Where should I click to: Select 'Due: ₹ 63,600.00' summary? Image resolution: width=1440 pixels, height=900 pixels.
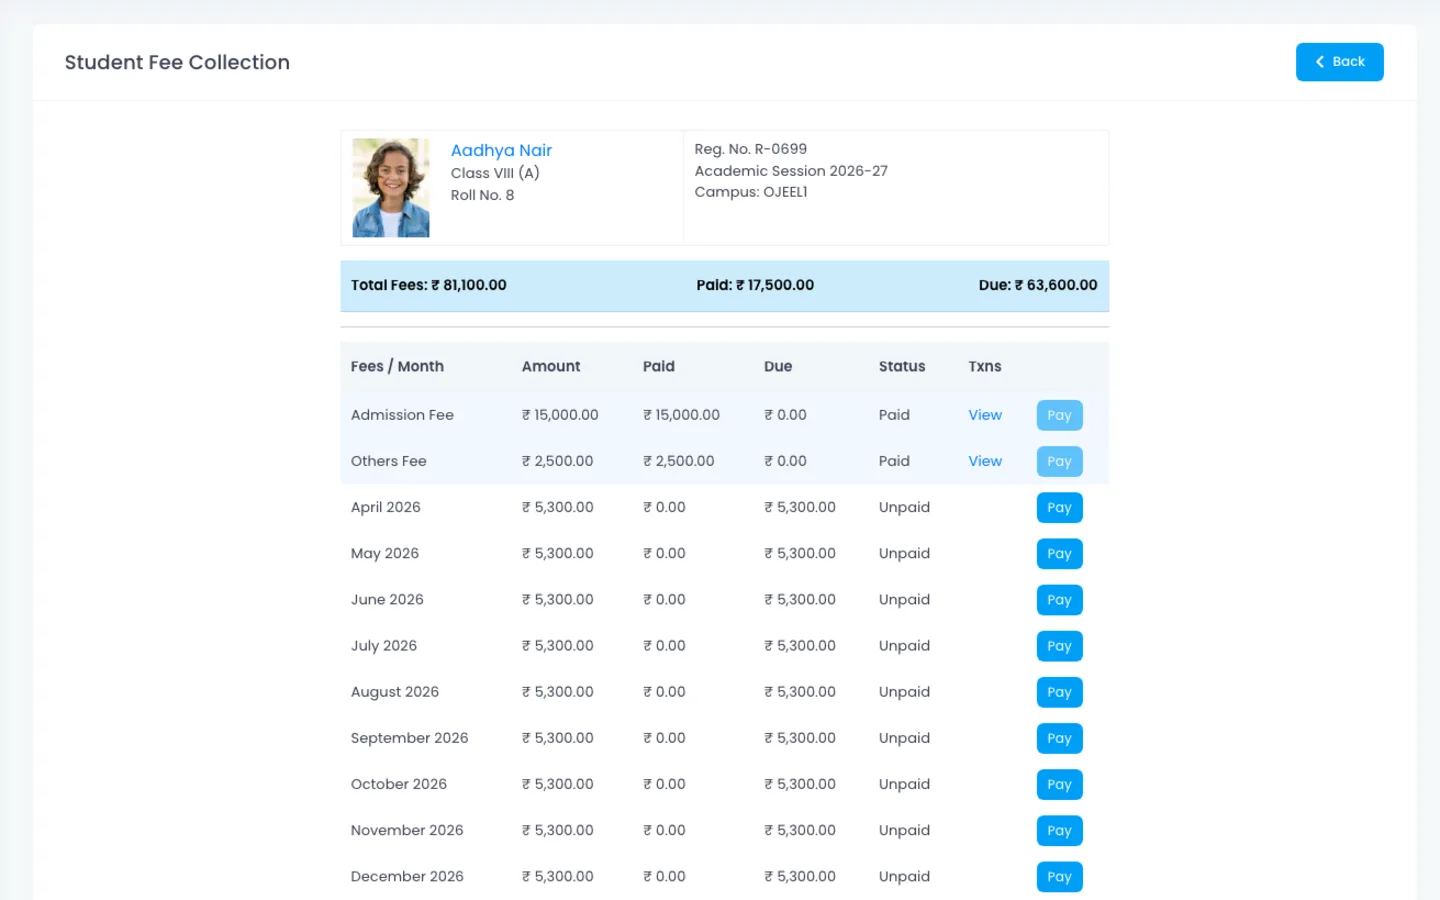(1038, 285)
